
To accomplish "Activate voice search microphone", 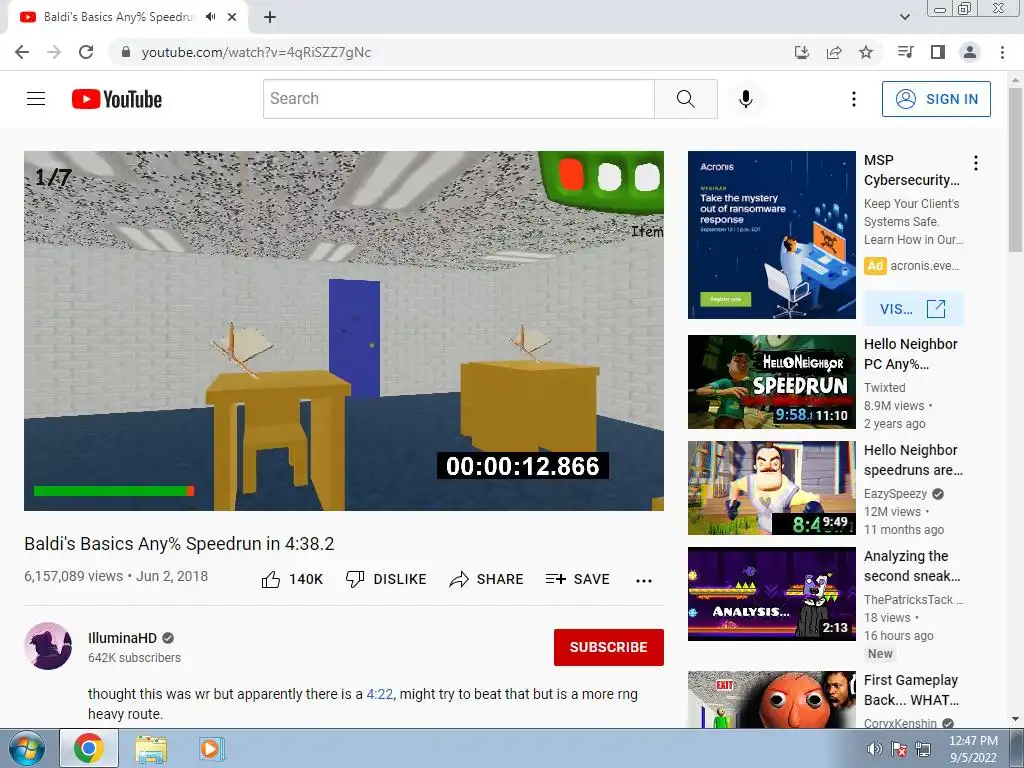I will (746, 99).
